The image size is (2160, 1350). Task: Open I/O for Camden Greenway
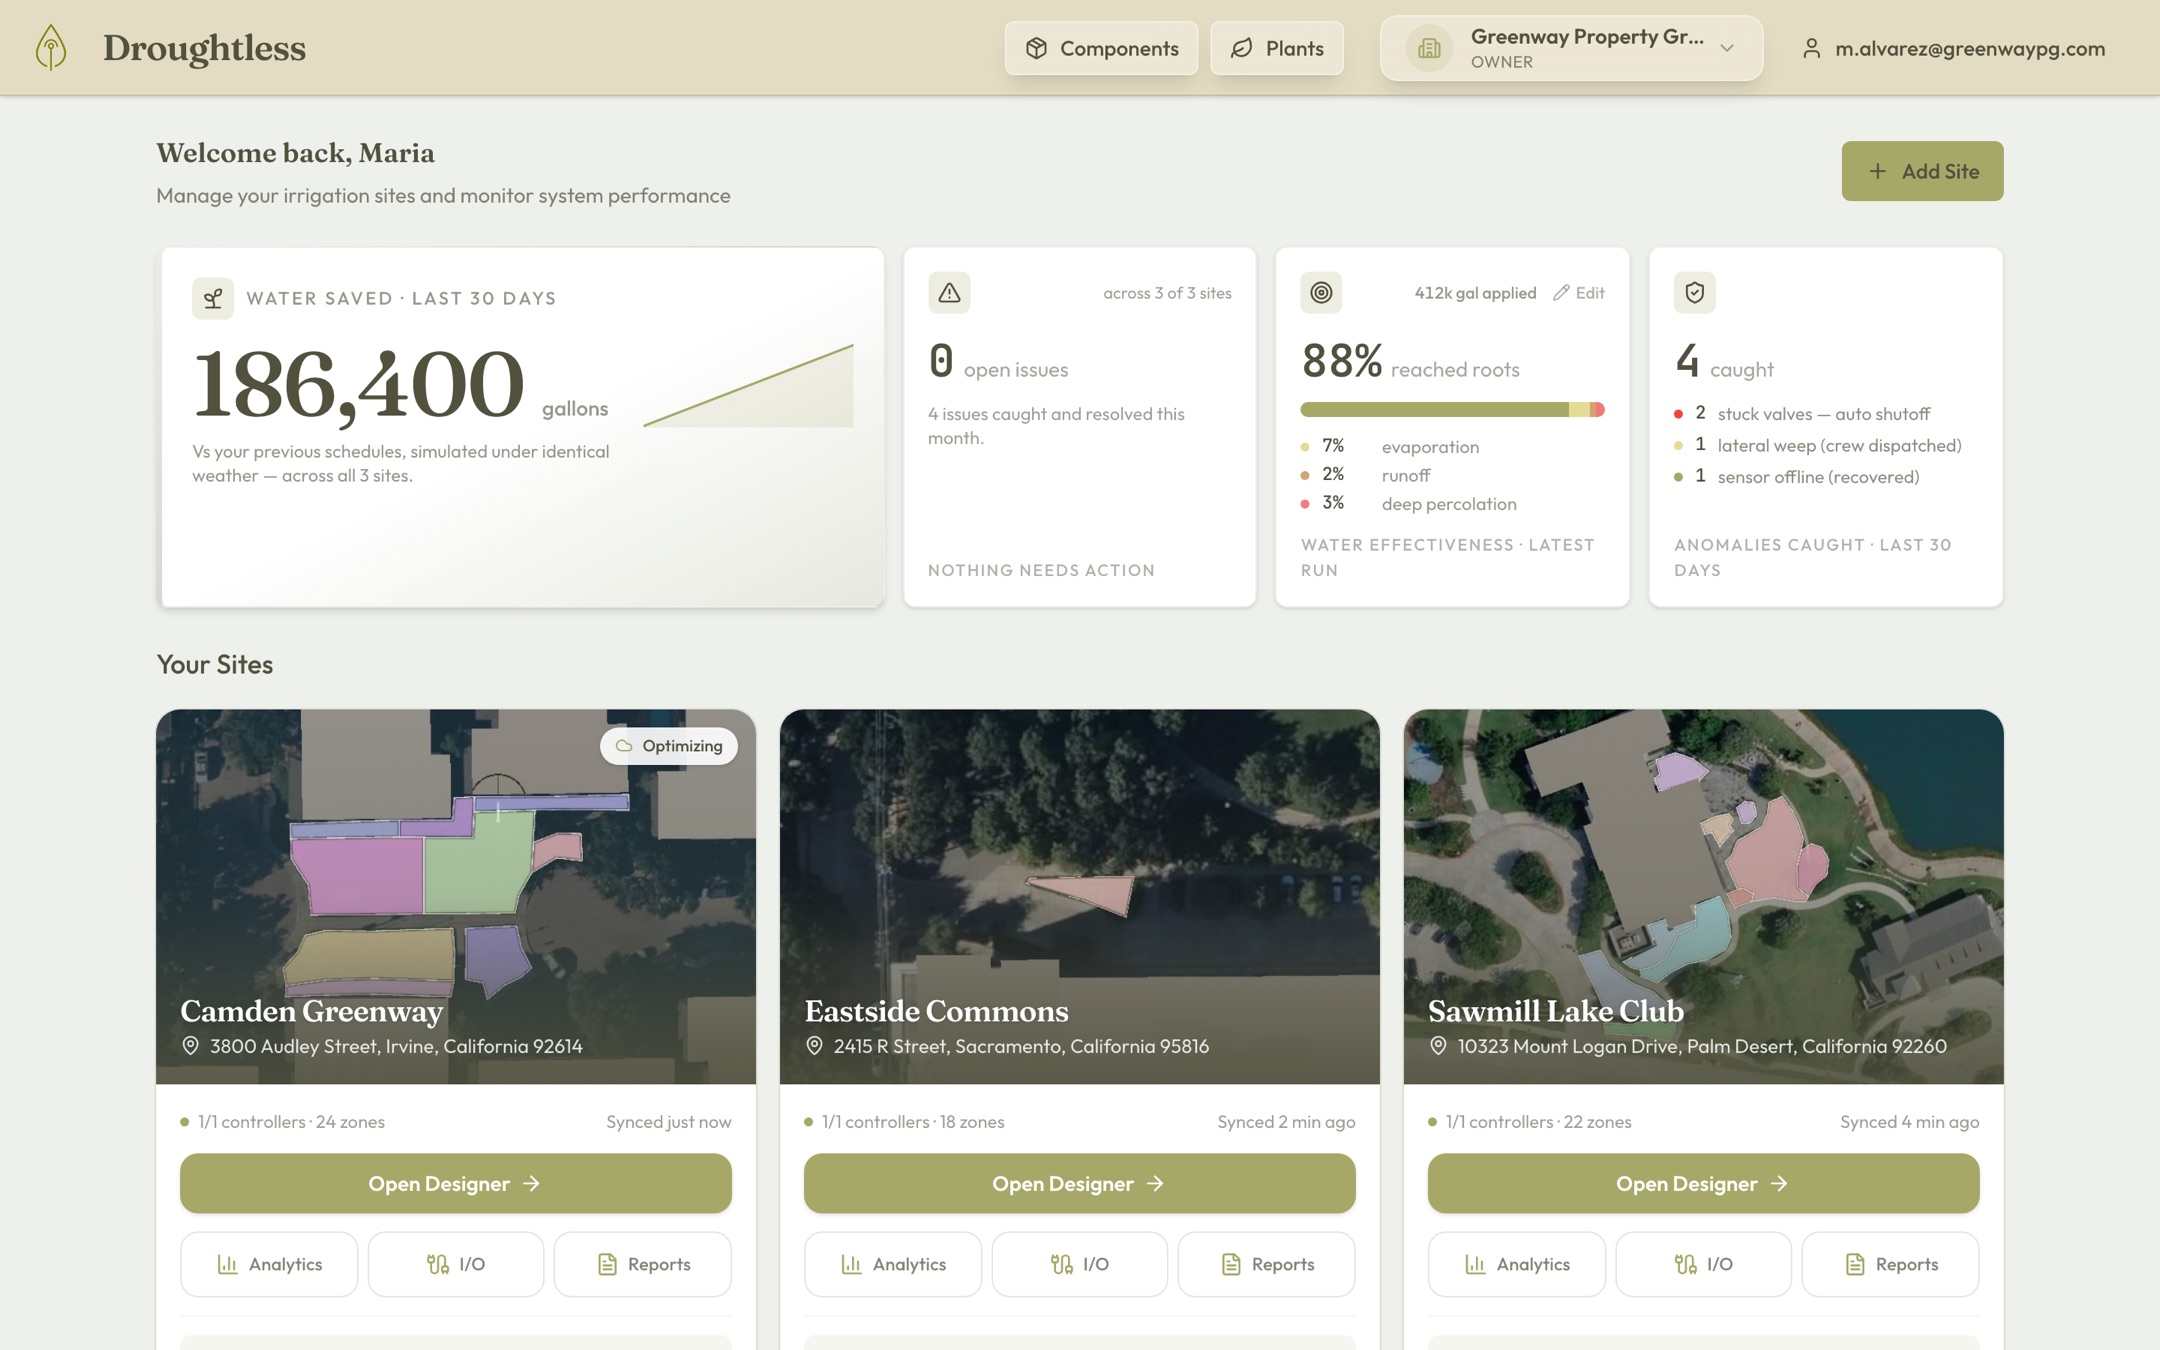coord(456,1265)
